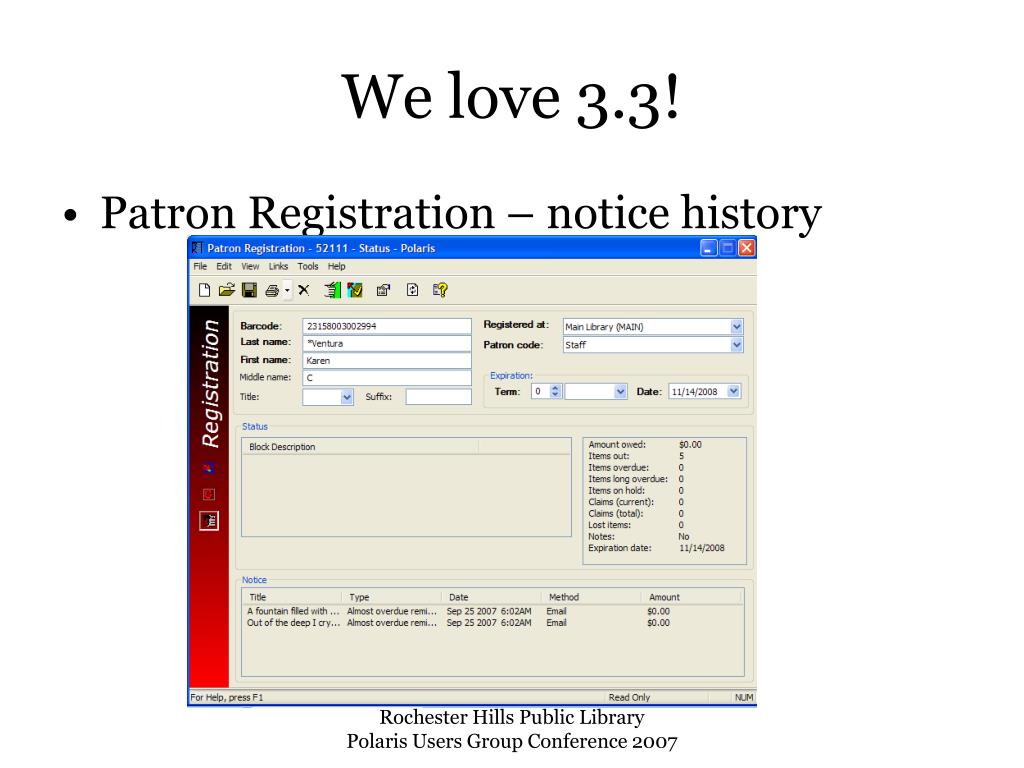Expand the Registered at dropdown
1024x768 pixels.
point(736,327)
